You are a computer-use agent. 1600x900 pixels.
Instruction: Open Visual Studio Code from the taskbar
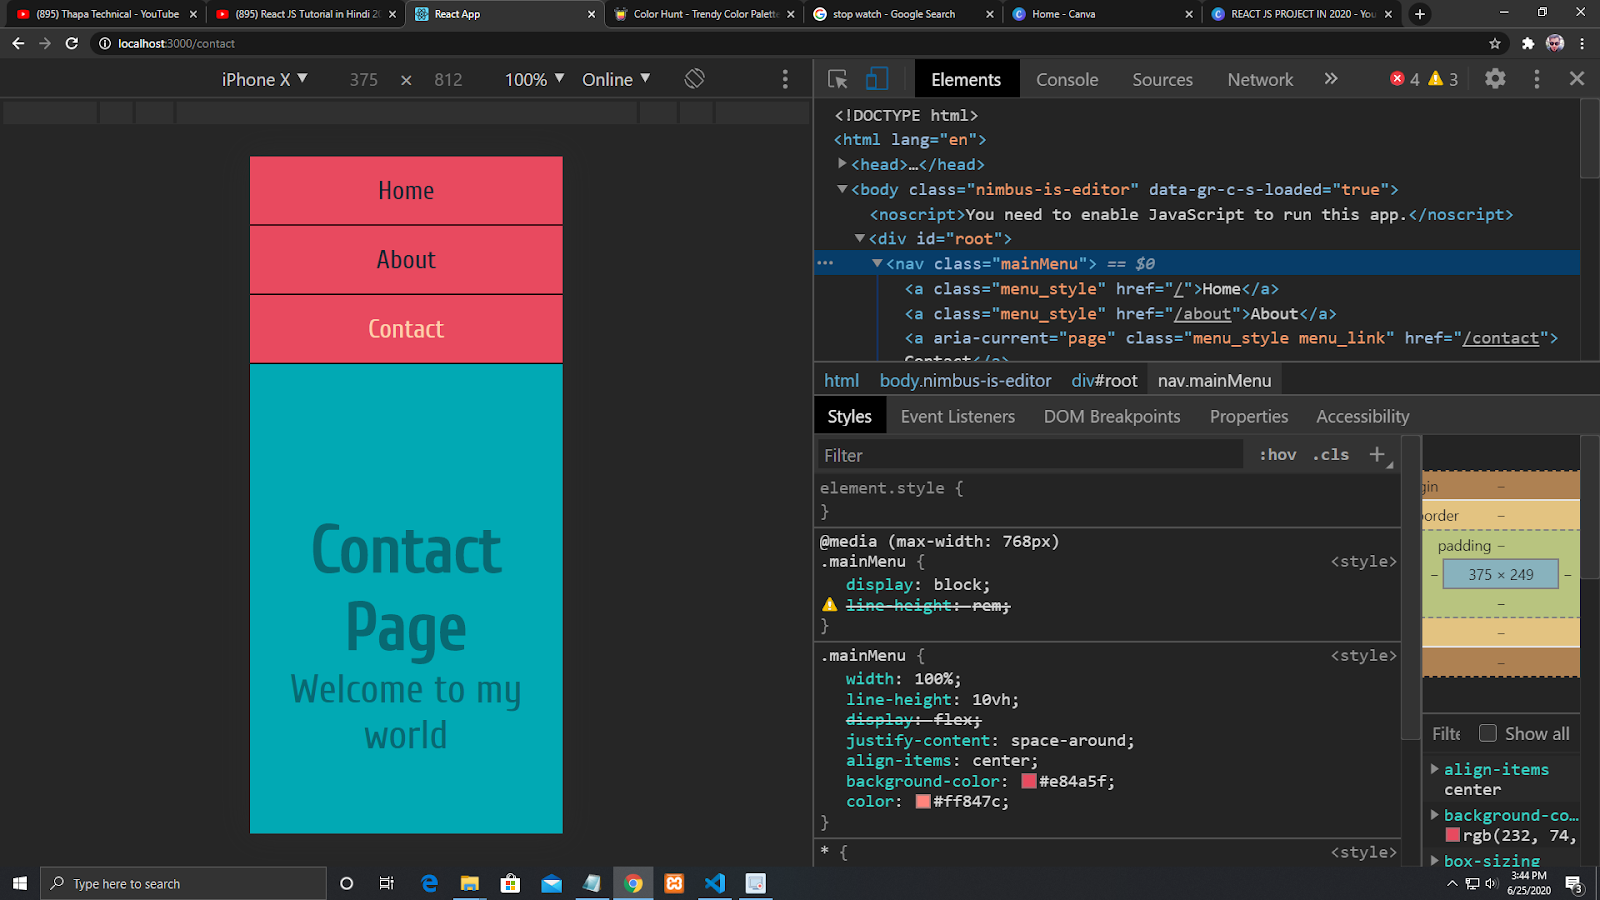tap(714, 883)
